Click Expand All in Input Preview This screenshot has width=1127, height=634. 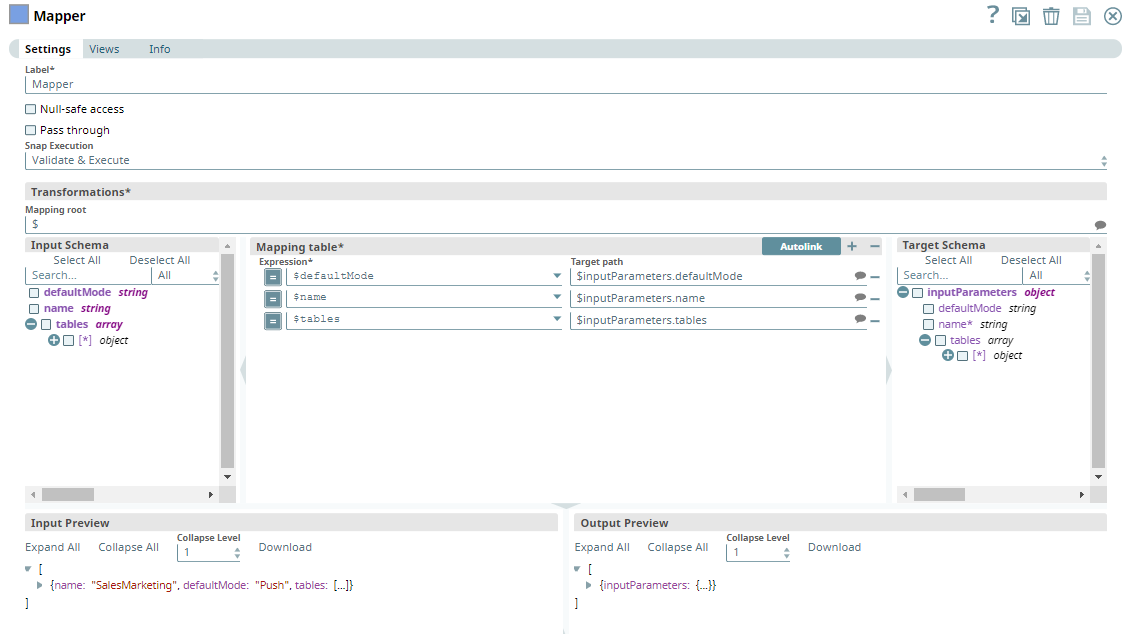tap(52, 547)
